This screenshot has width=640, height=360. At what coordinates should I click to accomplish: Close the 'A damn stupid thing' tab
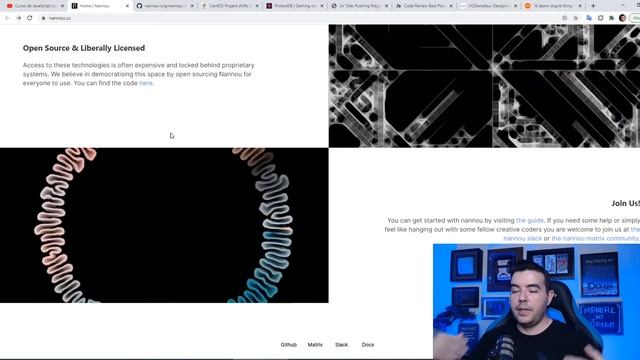[580, 6]
